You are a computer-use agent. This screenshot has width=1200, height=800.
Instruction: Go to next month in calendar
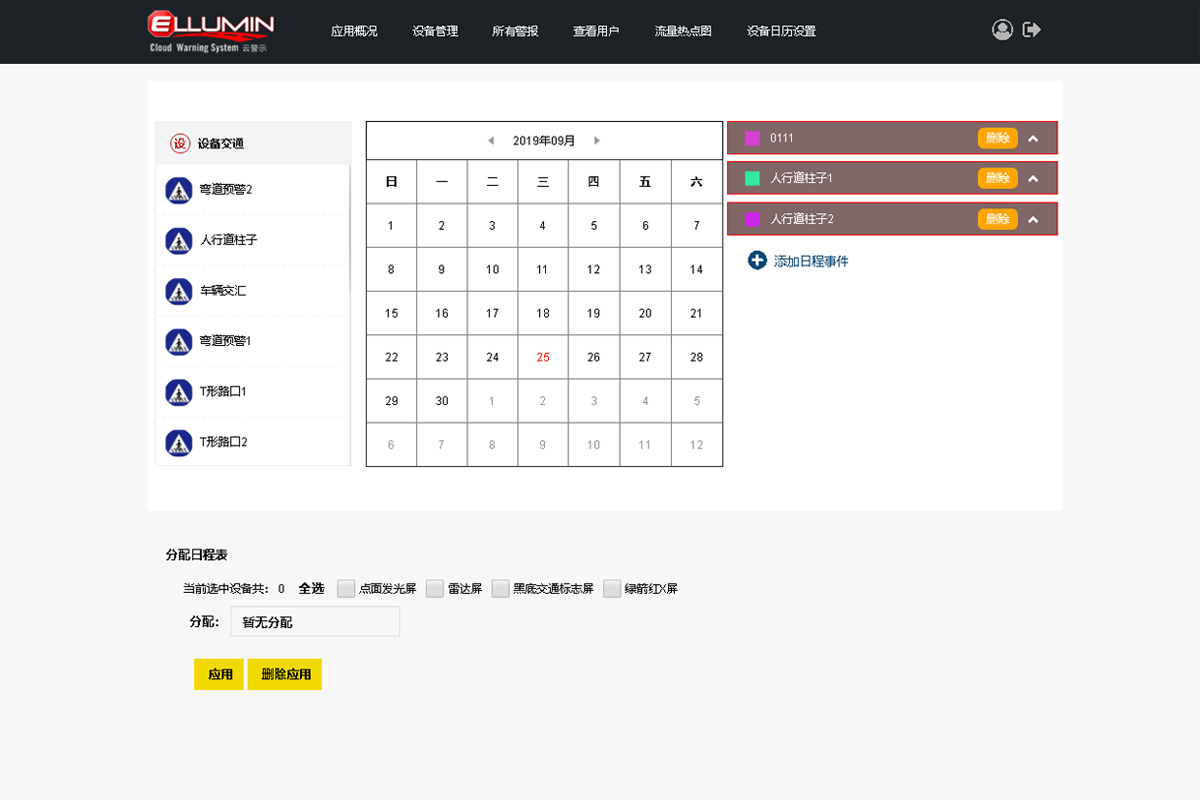[597, 141]
